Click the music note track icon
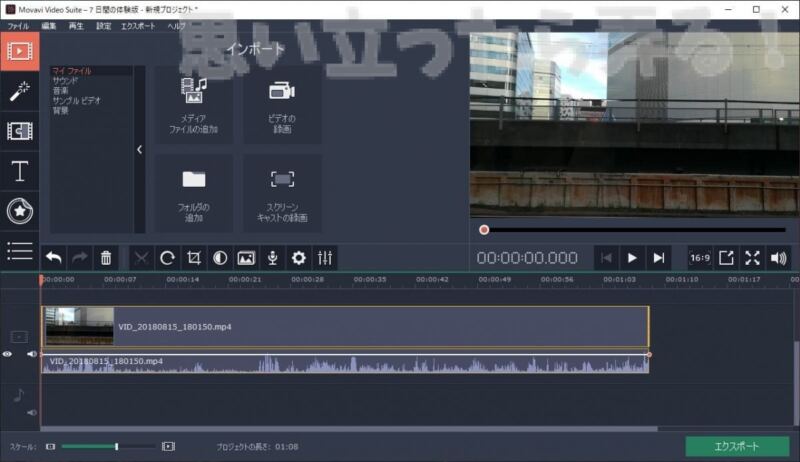The image size is (800, 462). pyautogui.click(x=18, y=395)
